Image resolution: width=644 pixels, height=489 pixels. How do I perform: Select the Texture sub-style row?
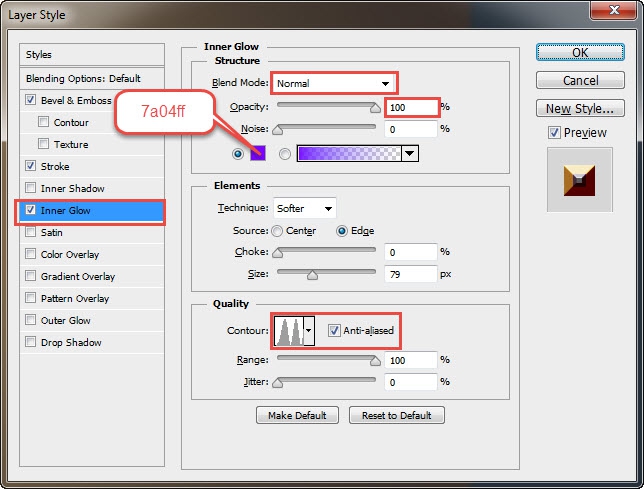click(92, 144)
